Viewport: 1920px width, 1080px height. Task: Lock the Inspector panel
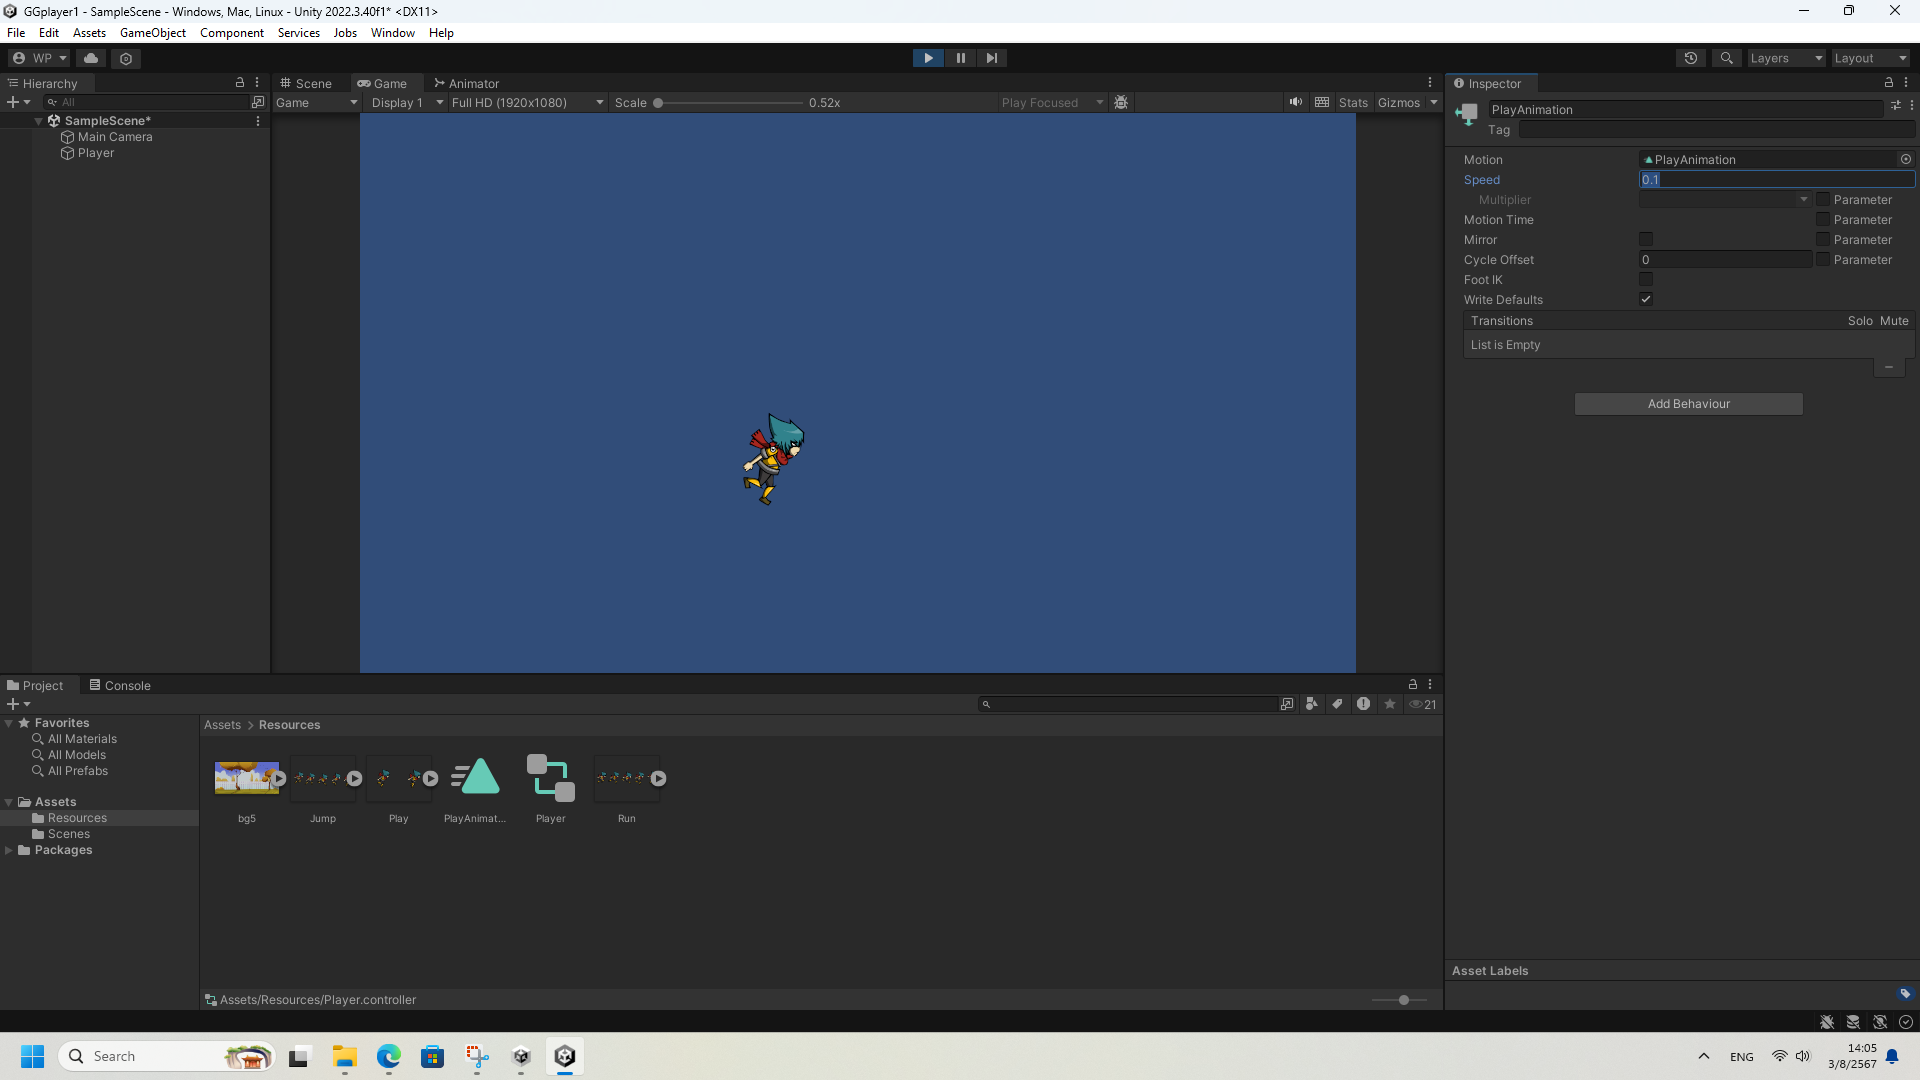[1888, 83]
